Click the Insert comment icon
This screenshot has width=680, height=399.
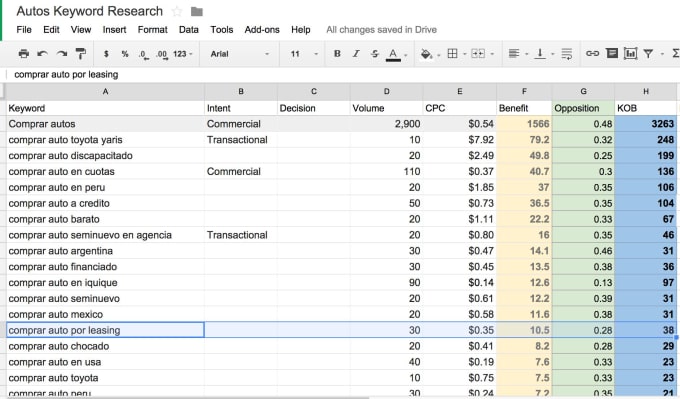coord(612,54)
